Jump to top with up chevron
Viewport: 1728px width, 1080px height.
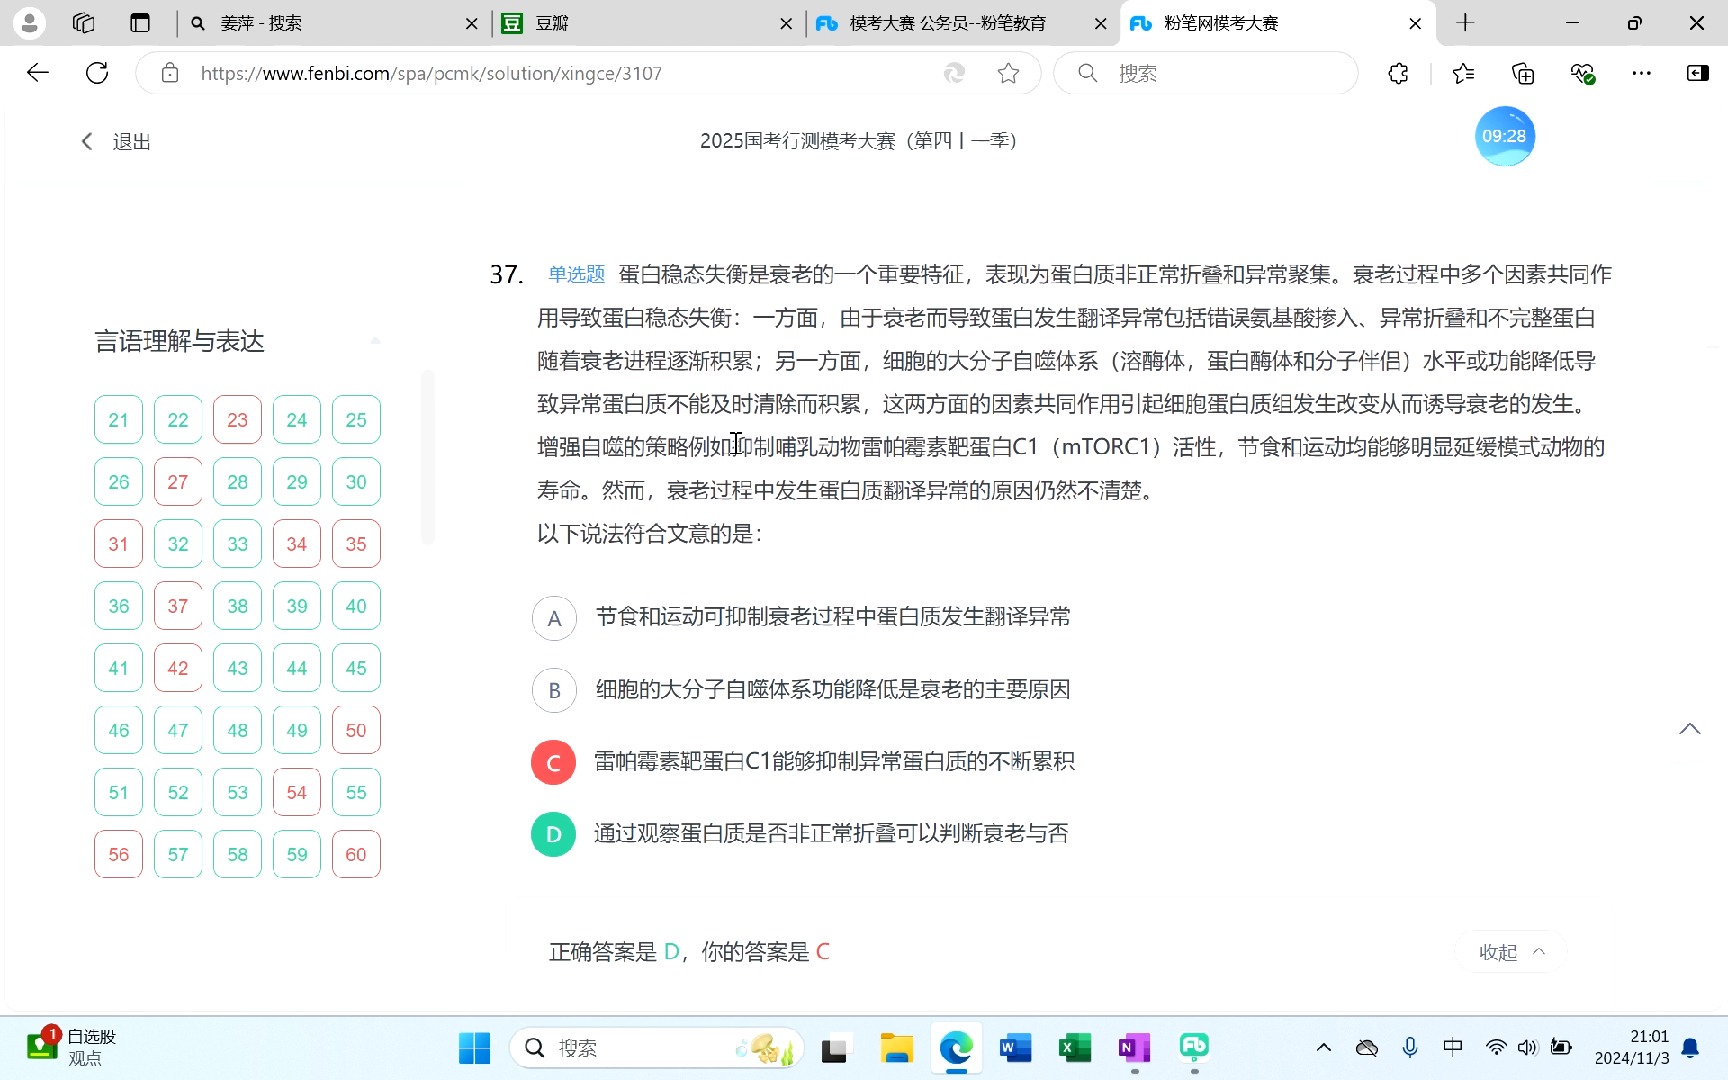point(1690,729)
